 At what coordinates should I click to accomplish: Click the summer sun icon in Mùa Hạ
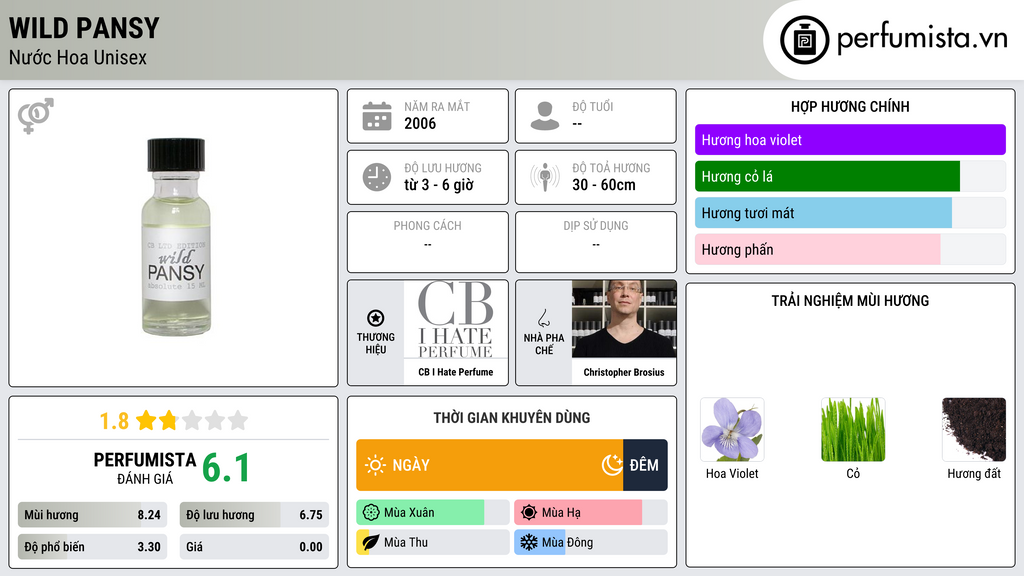(529, 513)
